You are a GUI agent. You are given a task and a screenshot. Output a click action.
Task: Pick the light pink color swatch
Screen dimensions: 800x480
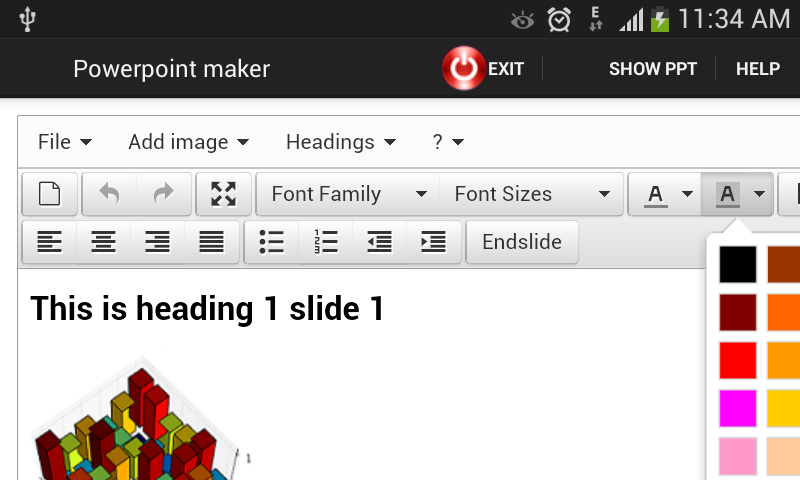tap(738, 457)
